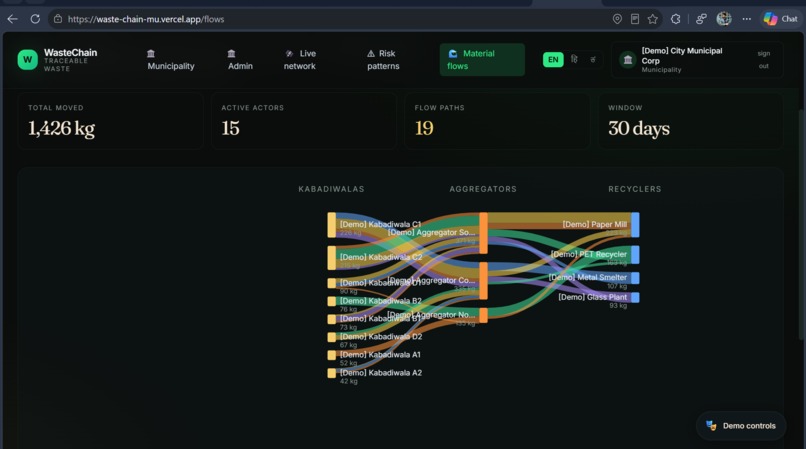Image resolution: width=806 pixels, height=449 pixels.
Task: Go back to the previous page
Action: coord(13,19)
